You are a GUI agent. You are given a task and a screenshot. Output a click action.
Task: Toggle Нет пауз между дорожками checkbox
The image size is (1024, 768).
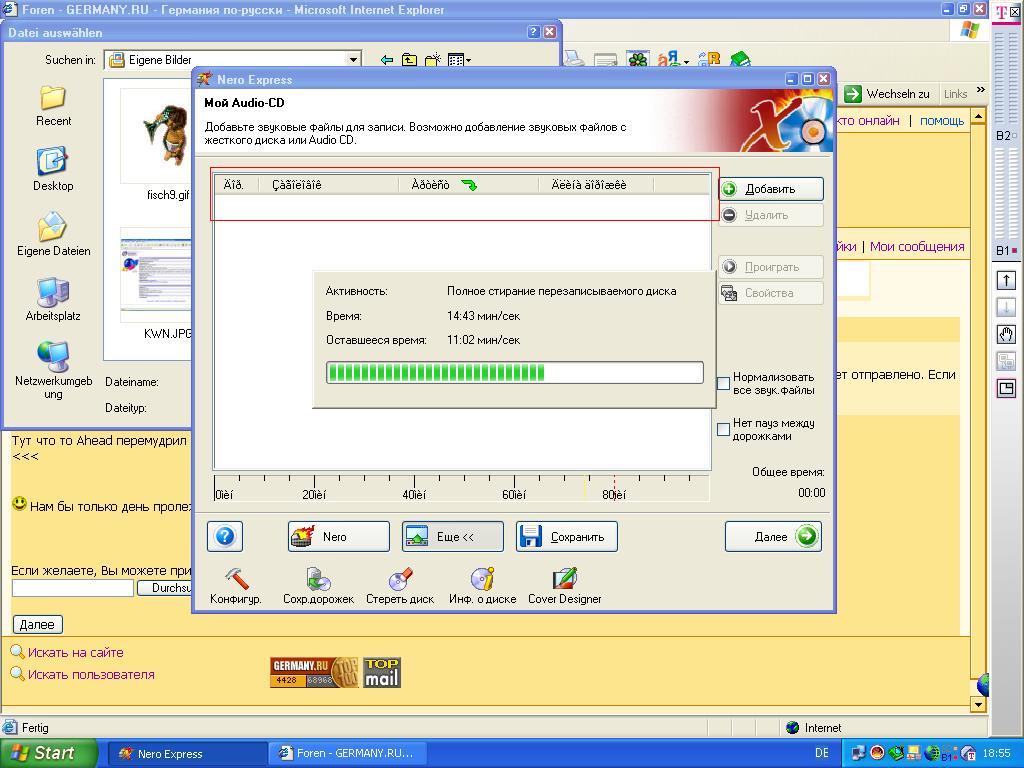724,429
